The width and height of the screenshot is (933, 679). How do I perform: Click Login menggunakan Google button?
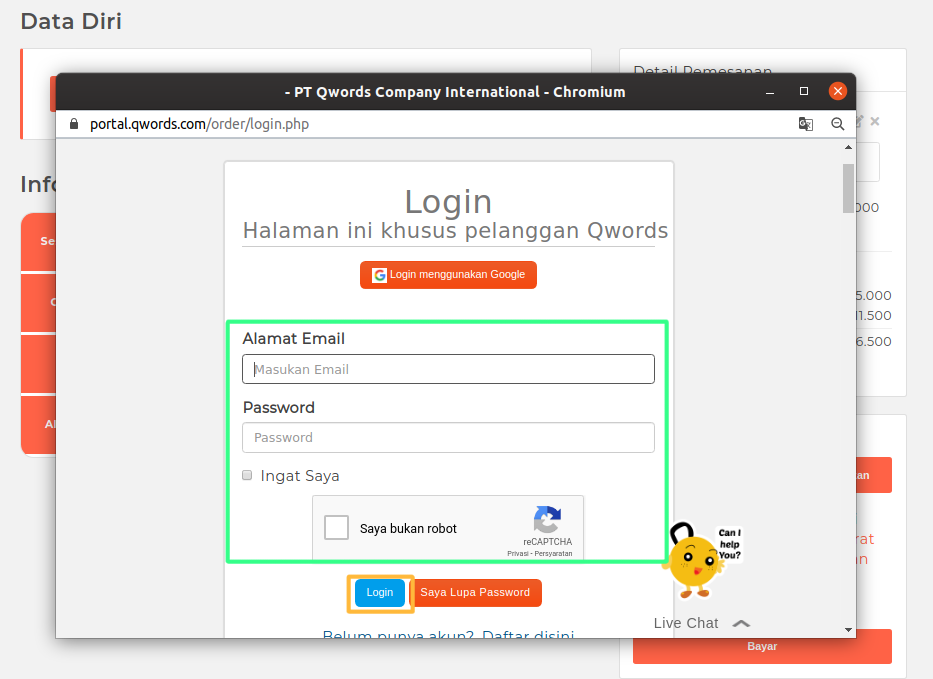pyautogui.click(x=448, y=275)
